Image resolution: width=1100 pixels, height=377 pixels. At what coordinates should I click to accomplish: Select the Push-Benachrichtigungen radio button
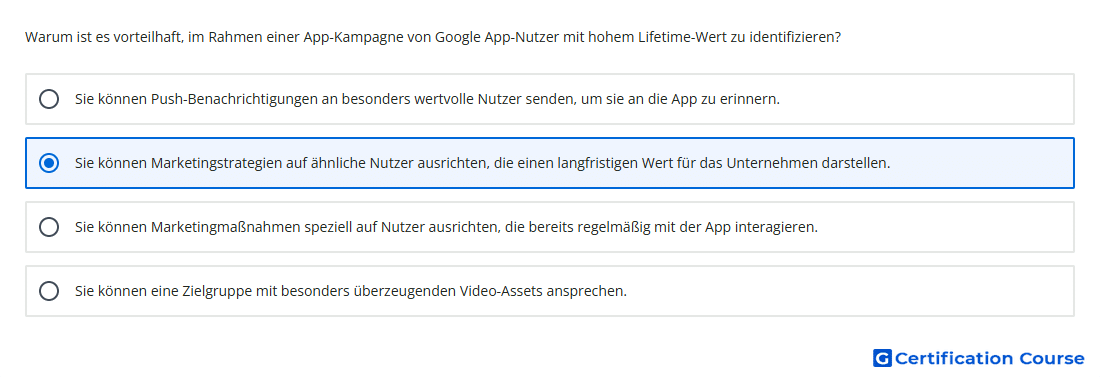pos(49,99)
